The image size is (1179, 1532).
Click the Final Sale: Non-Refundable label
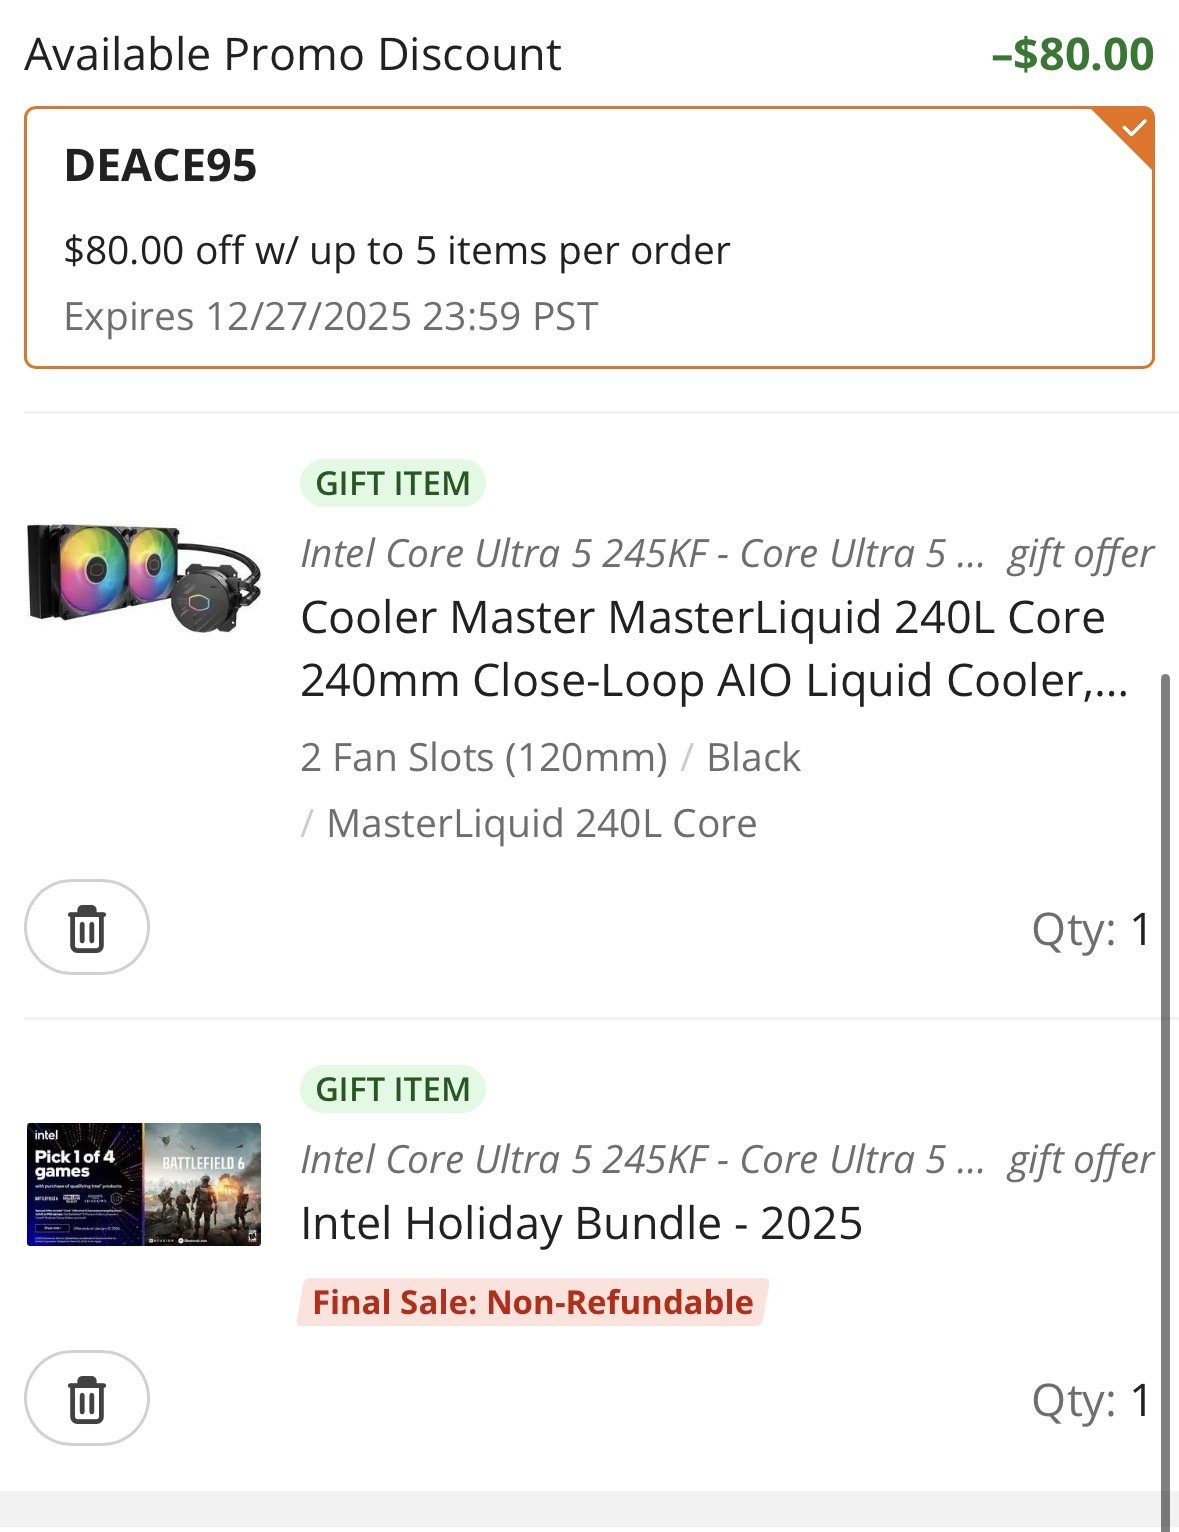click(532, 1302)
